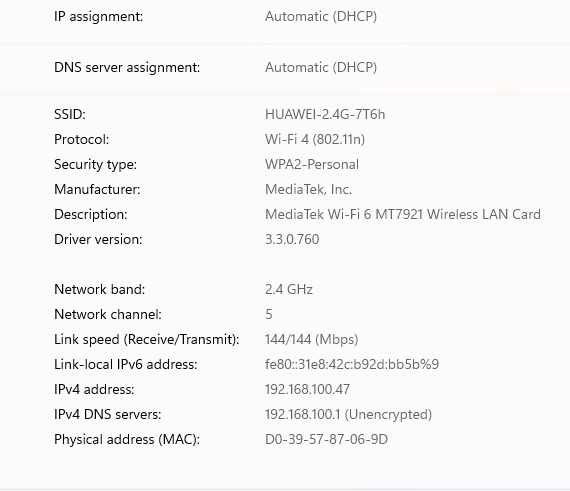Click the IPv4 DNS servers value 192.168.100.1
Screen dimensions: 570x491
pyautogui.click(x=348, y=415)
